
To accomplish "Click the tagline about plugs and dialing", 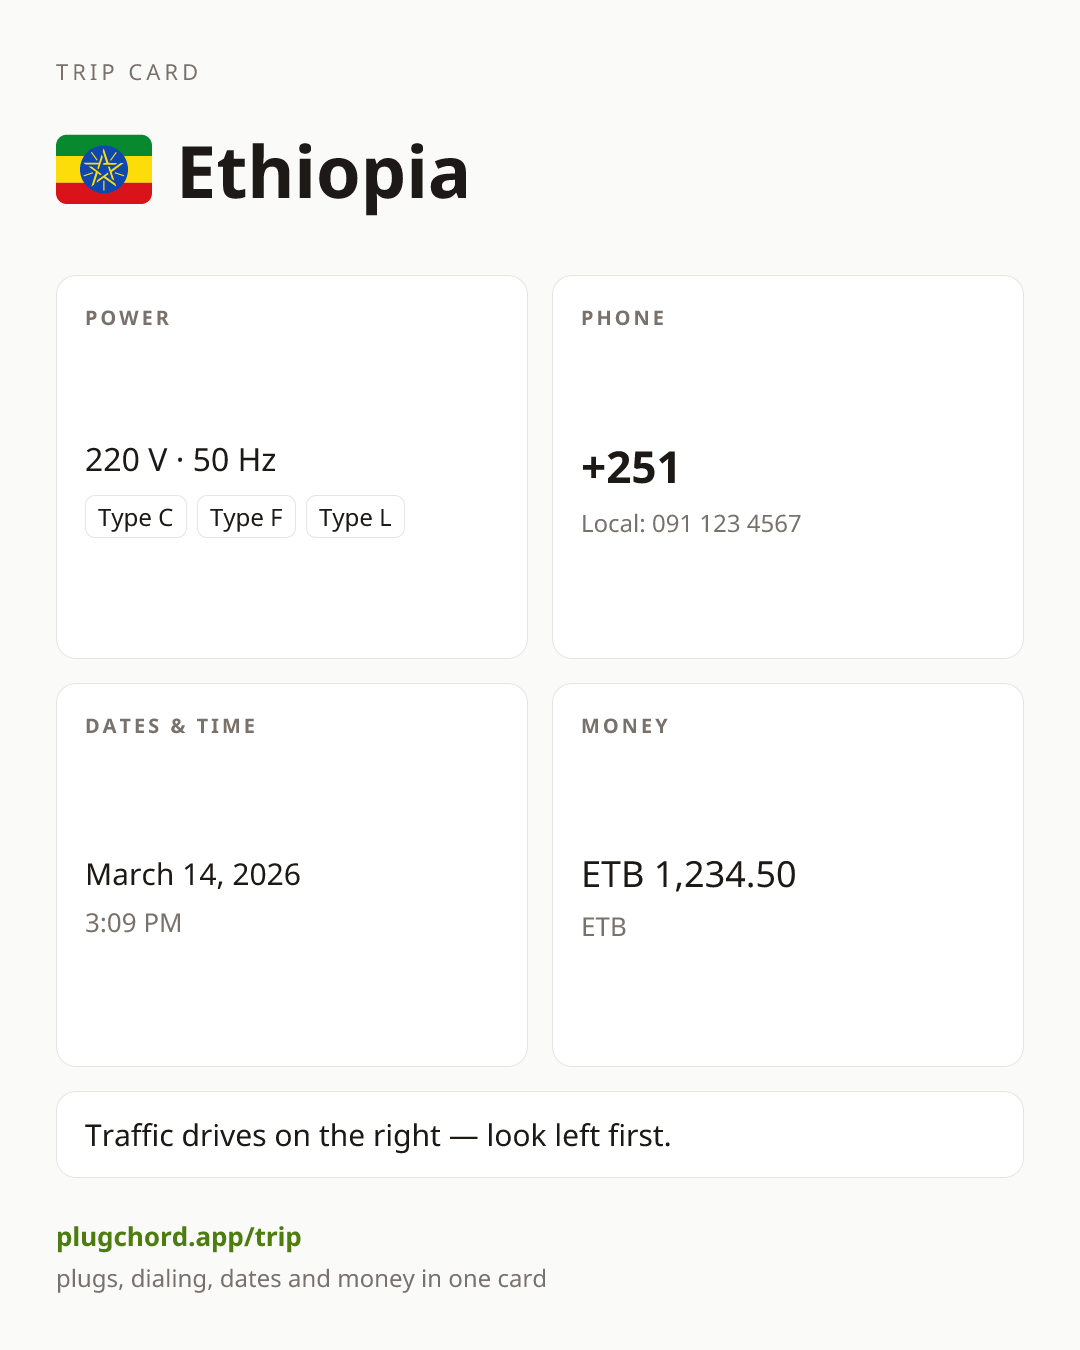I will click(301, 1279).
